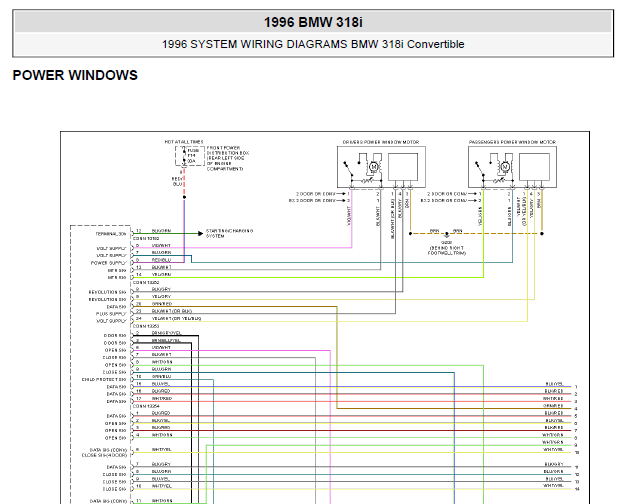Click the "(BEHIND RIGHT FOOTWELL TRIM)" note
This screenshot has width=636, height=504.
447,251
